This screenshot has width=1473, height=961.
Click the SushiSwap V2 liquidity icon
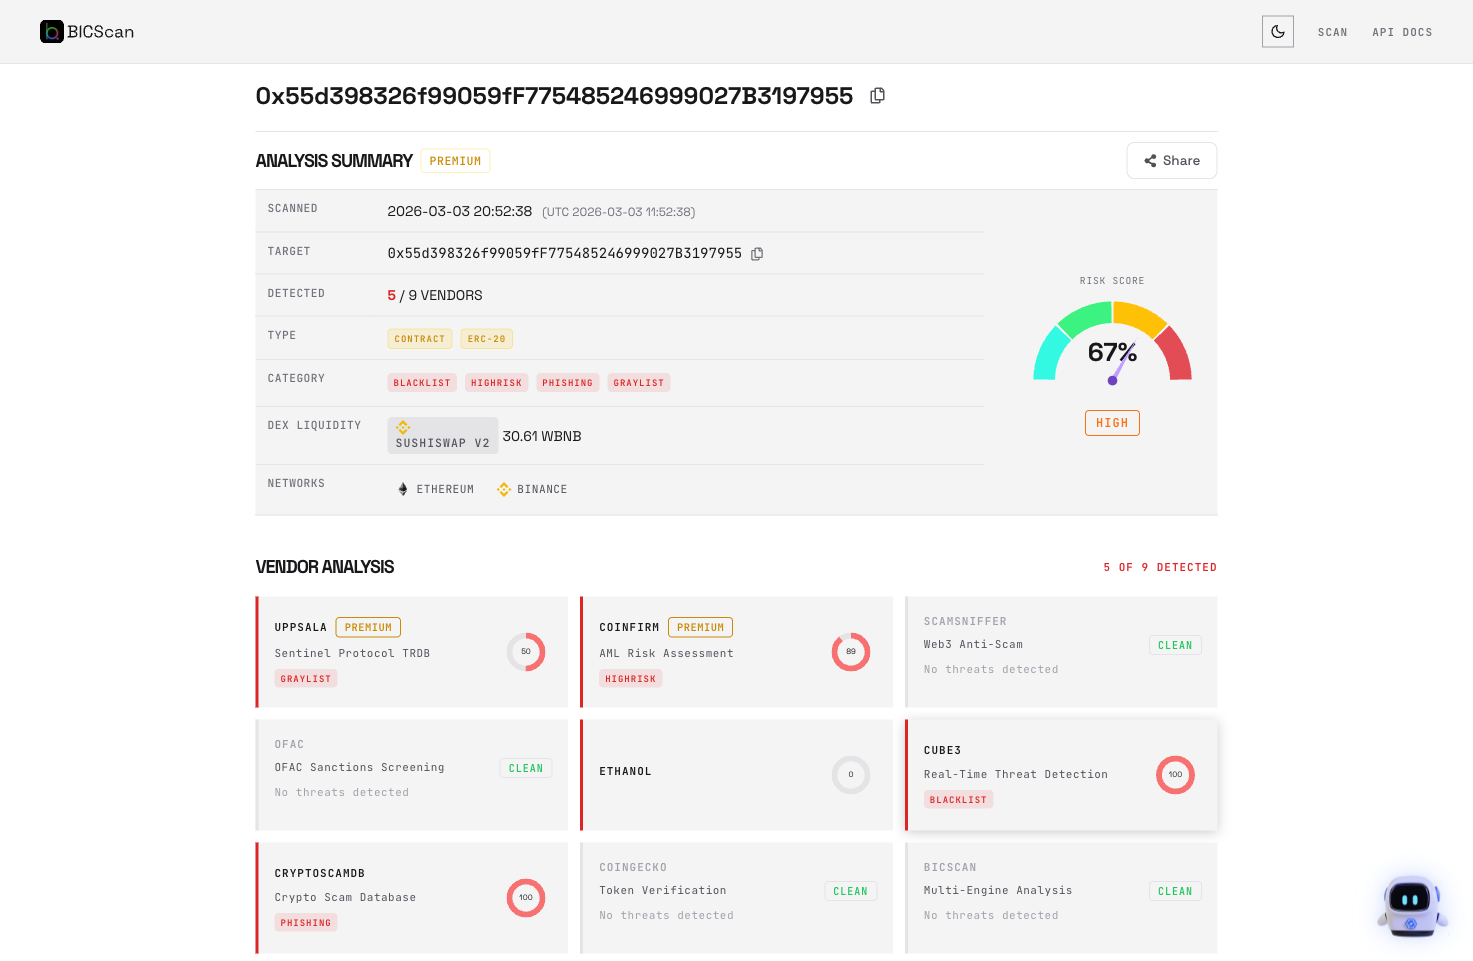[403, 428]
